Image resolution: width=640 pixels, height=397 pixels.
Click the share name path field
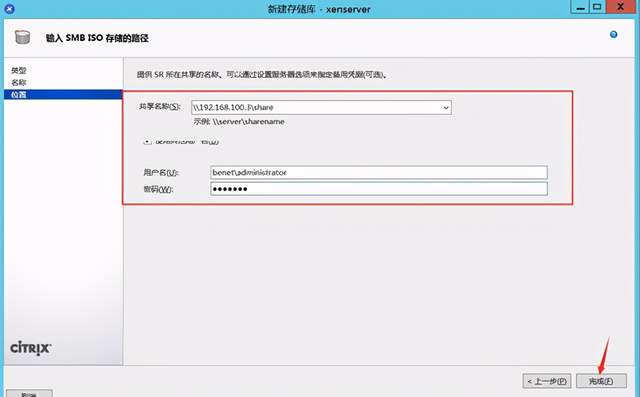click(x=321, y=108)
